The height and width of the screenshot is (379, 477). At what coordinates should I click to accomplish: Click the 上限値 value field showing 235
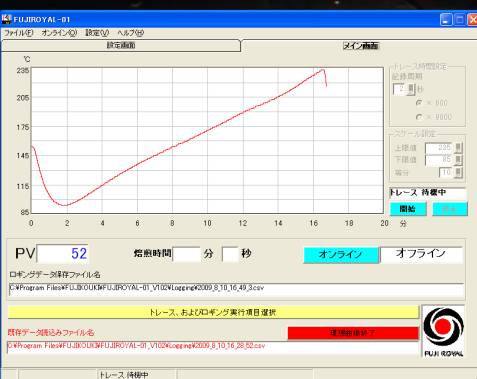pos(440,148)
